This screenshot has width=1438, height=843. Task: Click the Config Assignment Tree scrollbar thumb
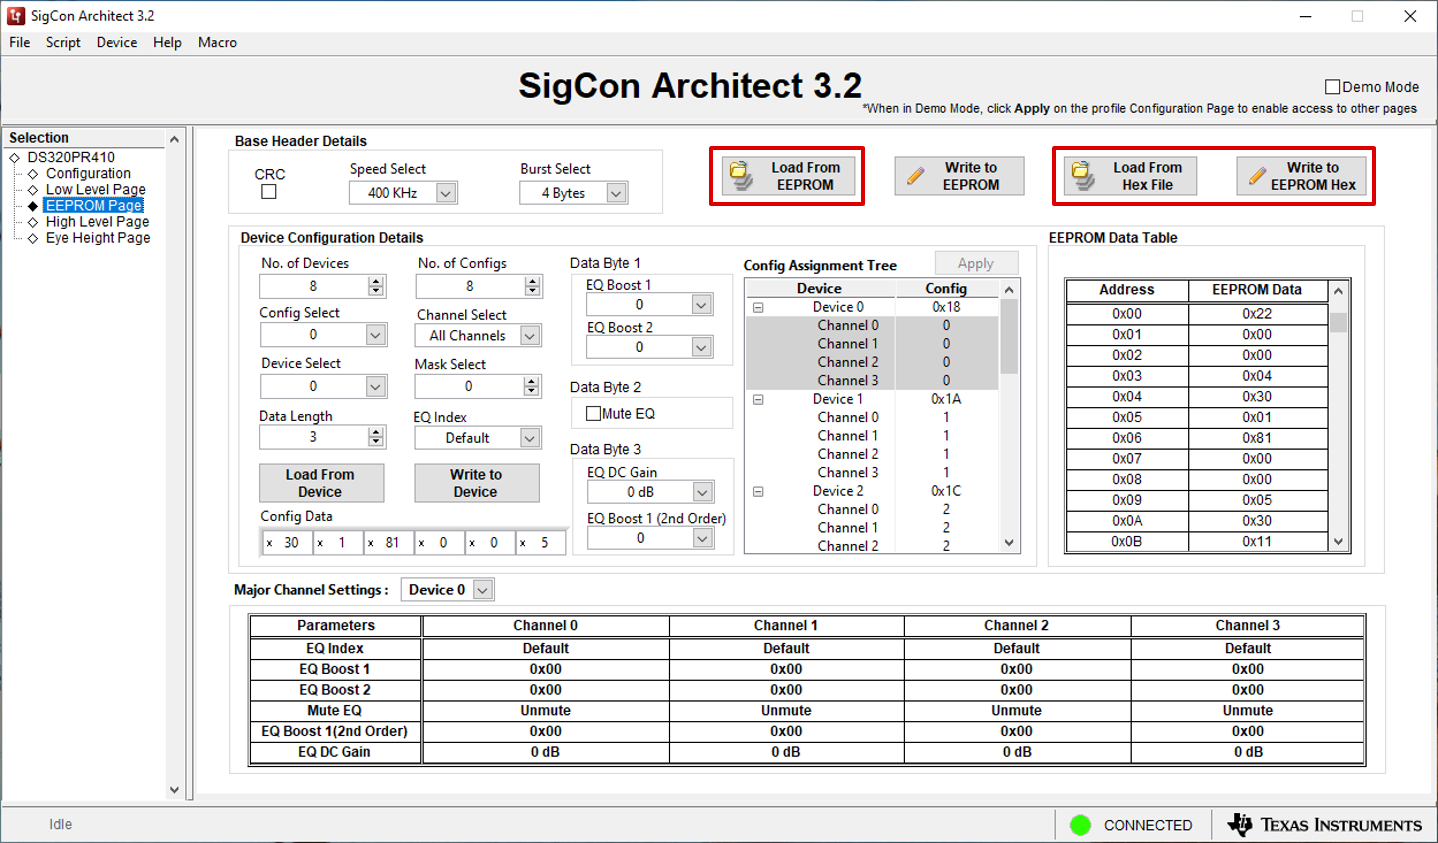[x=1009, y=337]
